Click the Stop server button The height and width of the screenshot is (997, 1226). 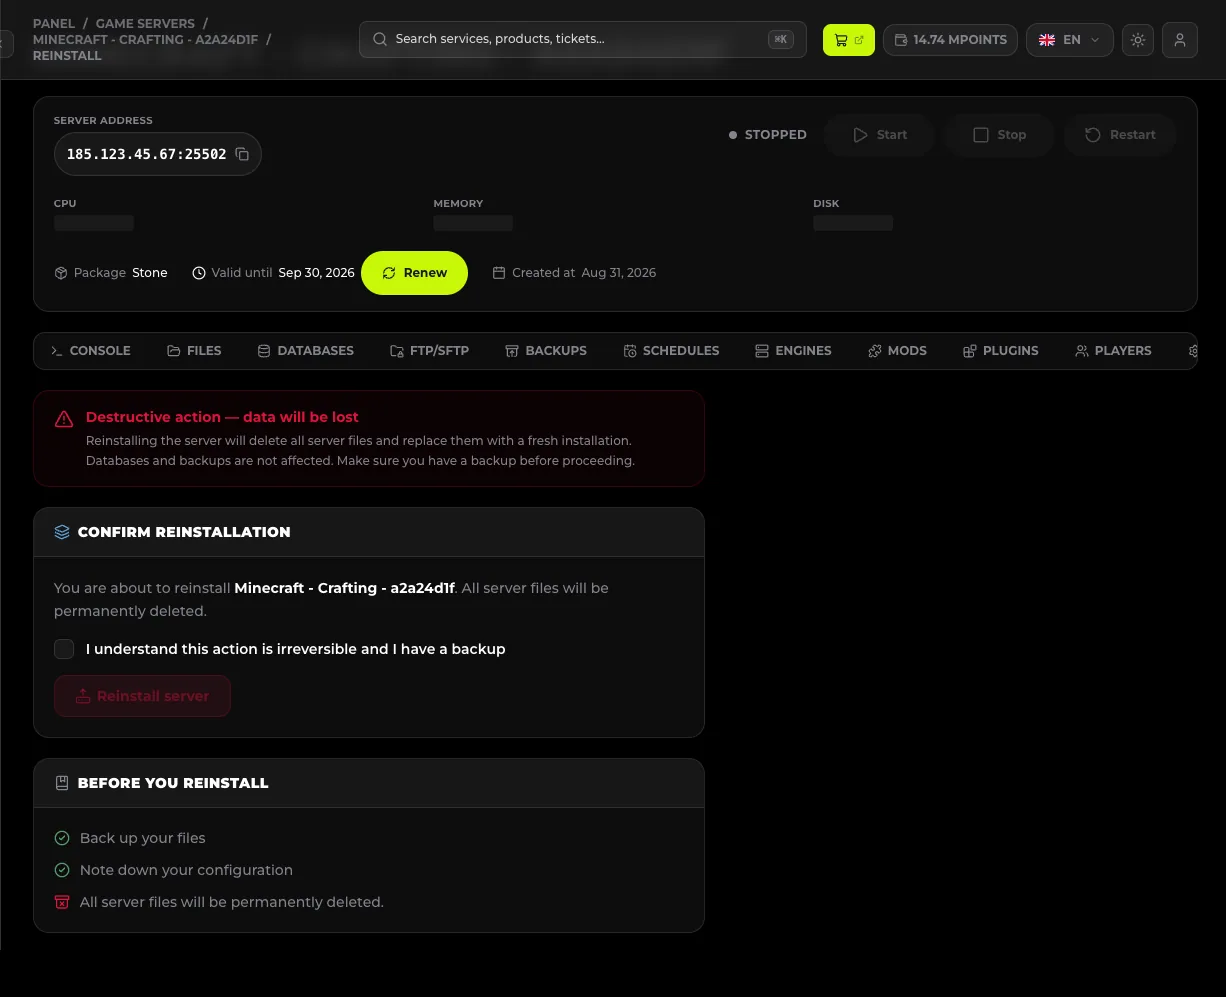point(1000,135)
